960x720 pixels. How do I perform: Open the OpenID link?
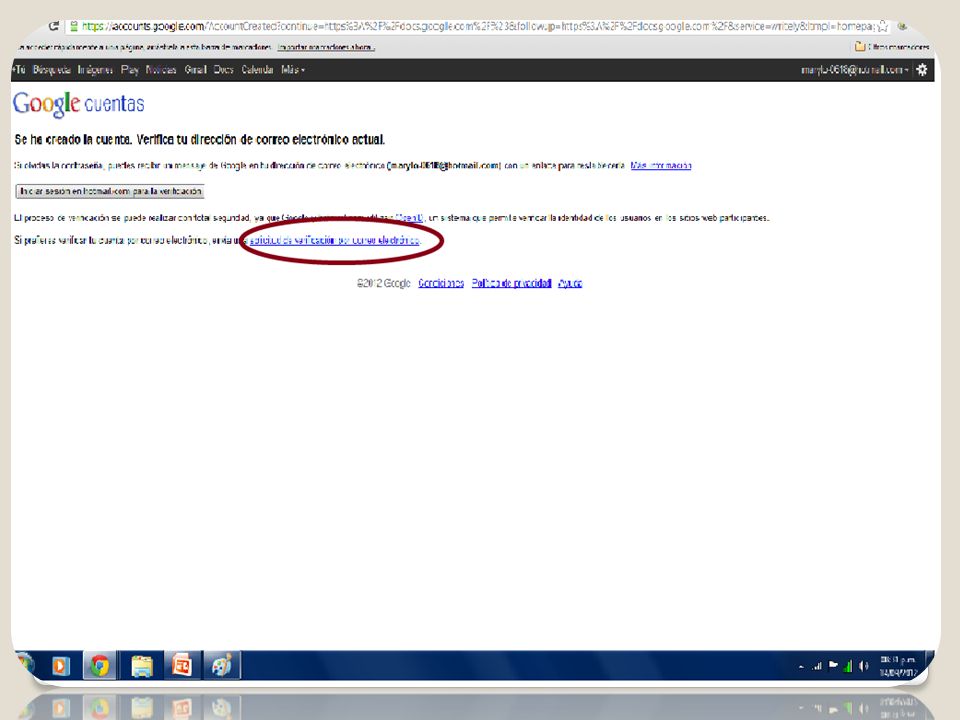(409, 217)
